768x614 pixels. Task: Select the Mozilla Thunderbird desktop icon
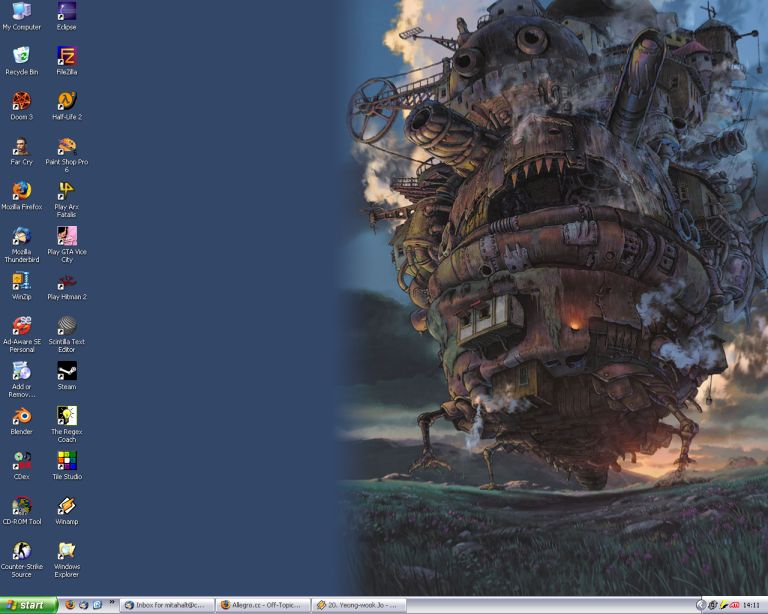[x=21, y=236]
